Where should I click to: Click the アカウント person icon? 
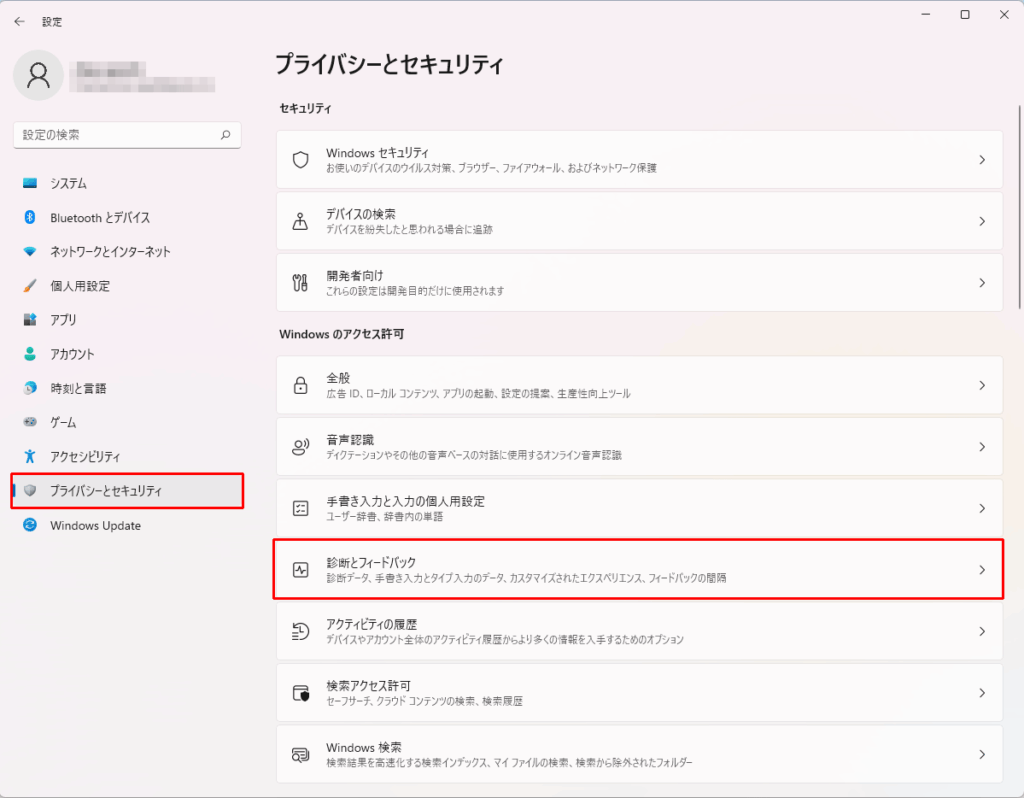(x=30, y=354)
